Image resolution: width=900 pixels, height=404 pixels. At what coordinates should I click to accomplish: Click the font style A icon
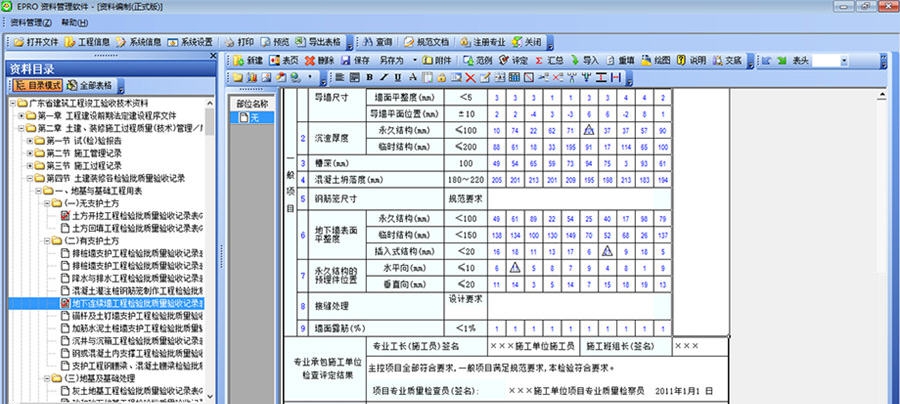point(413,77)
